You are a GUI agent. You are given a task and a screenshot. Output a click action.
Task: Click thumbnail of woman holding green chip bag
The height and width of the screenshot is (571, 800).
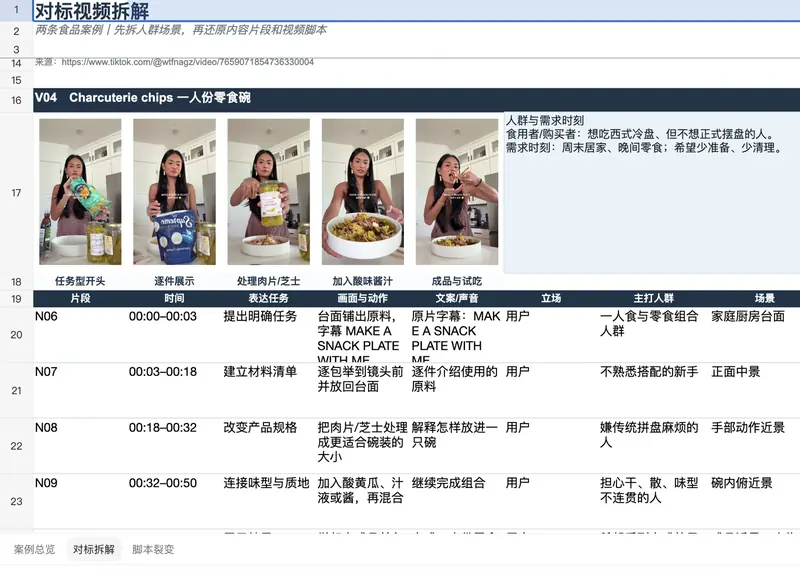coord(80,192)
